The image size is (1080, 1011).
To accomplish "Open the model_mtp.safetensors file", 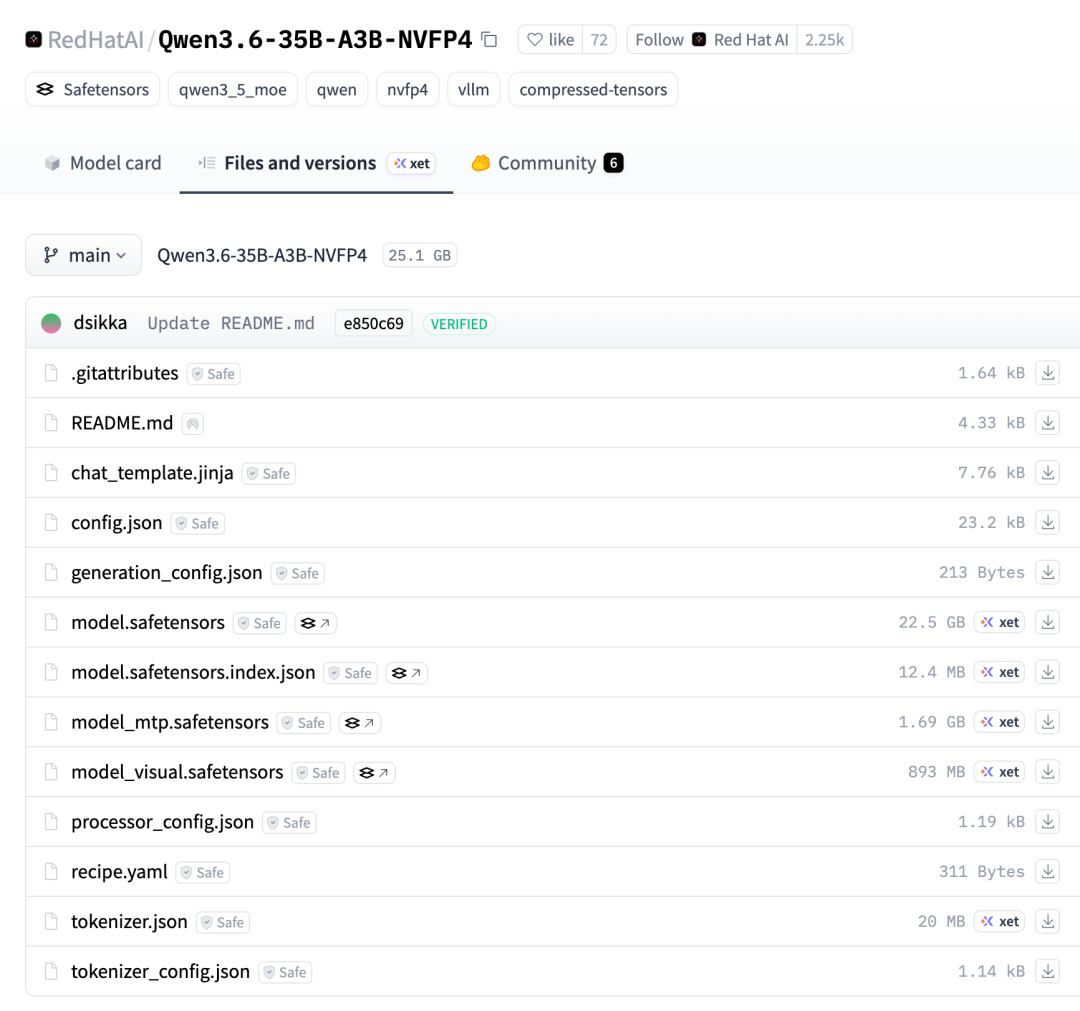I will coord(170,722).
